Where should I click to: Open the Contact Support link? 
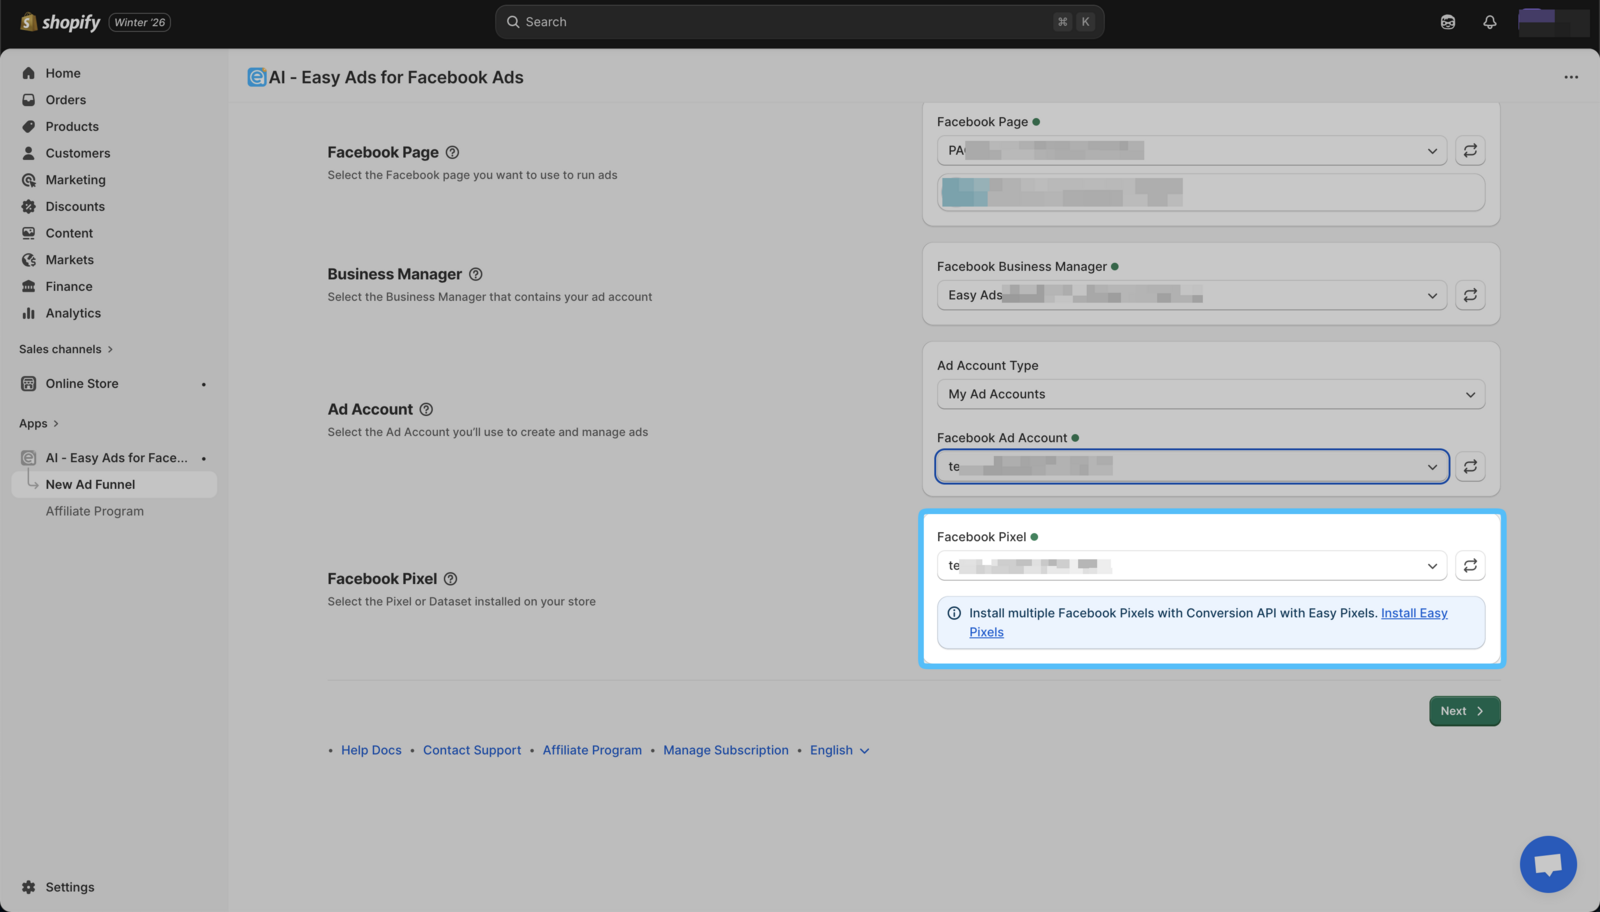471,750
